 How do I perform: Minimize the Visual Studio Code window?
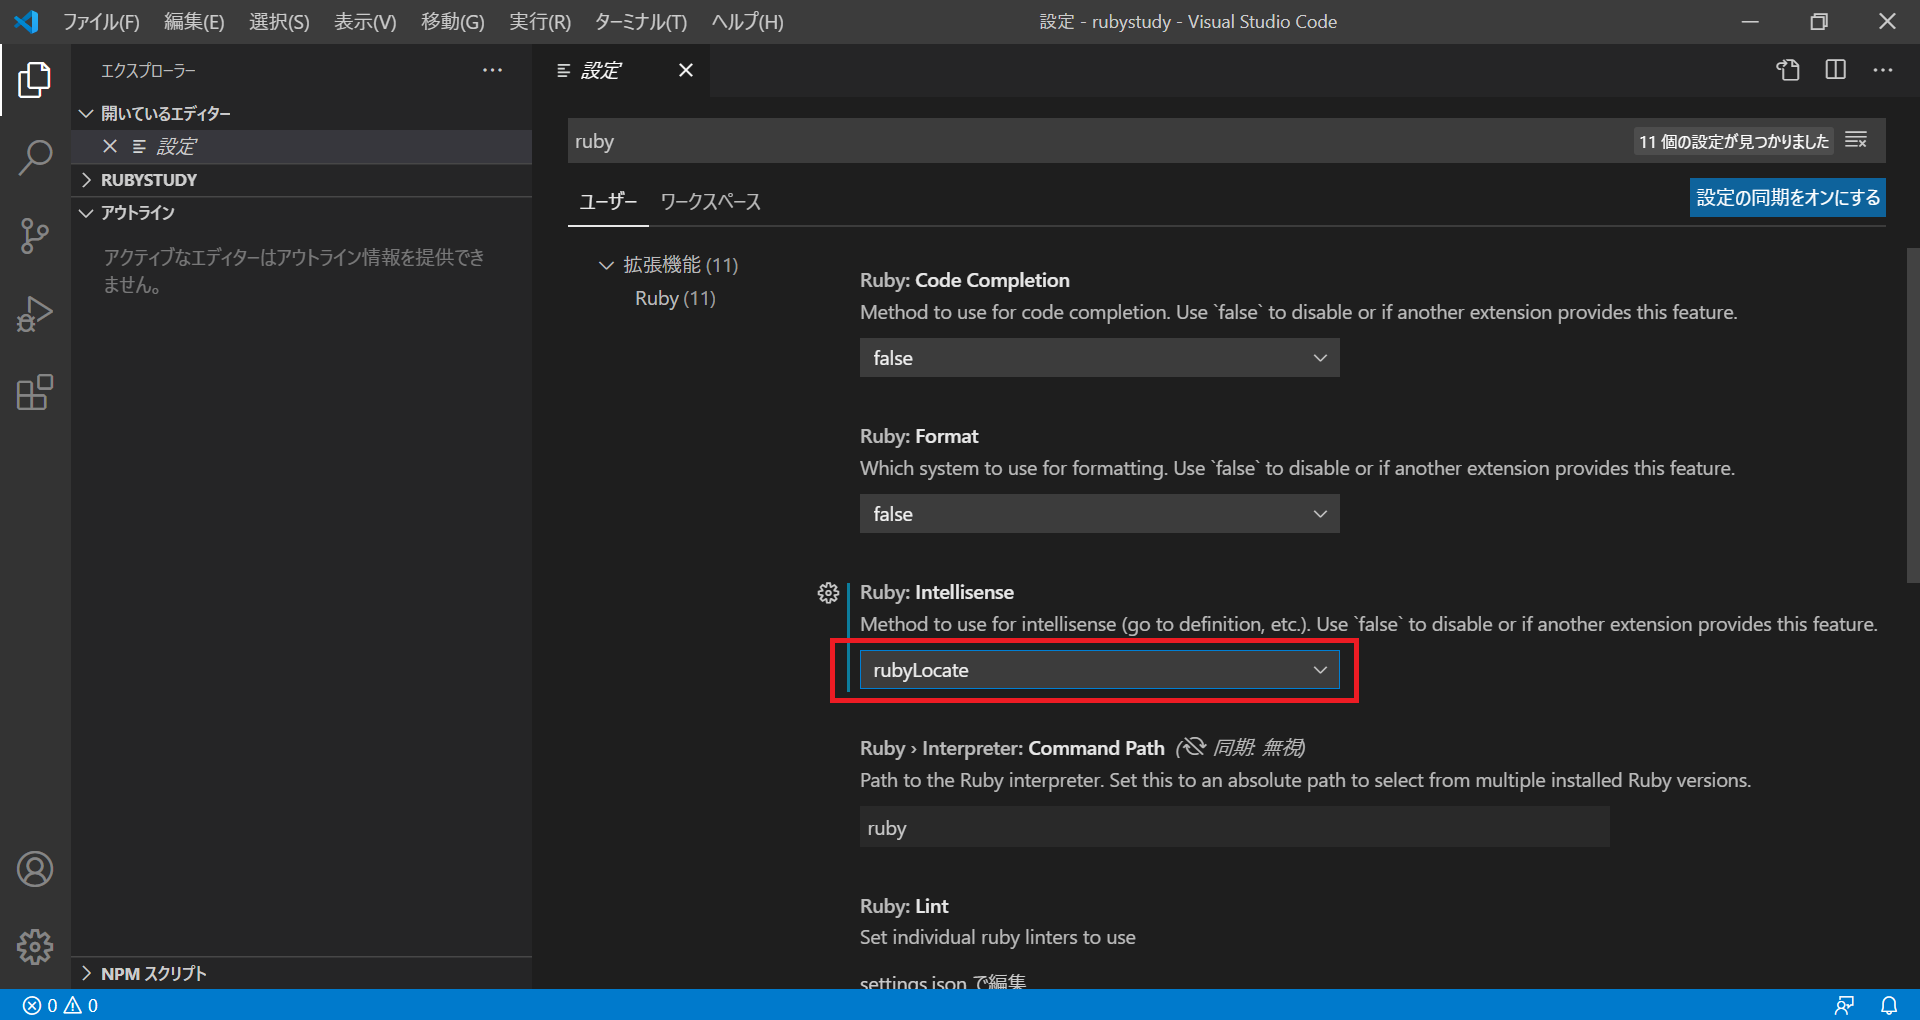point(1750,21)
